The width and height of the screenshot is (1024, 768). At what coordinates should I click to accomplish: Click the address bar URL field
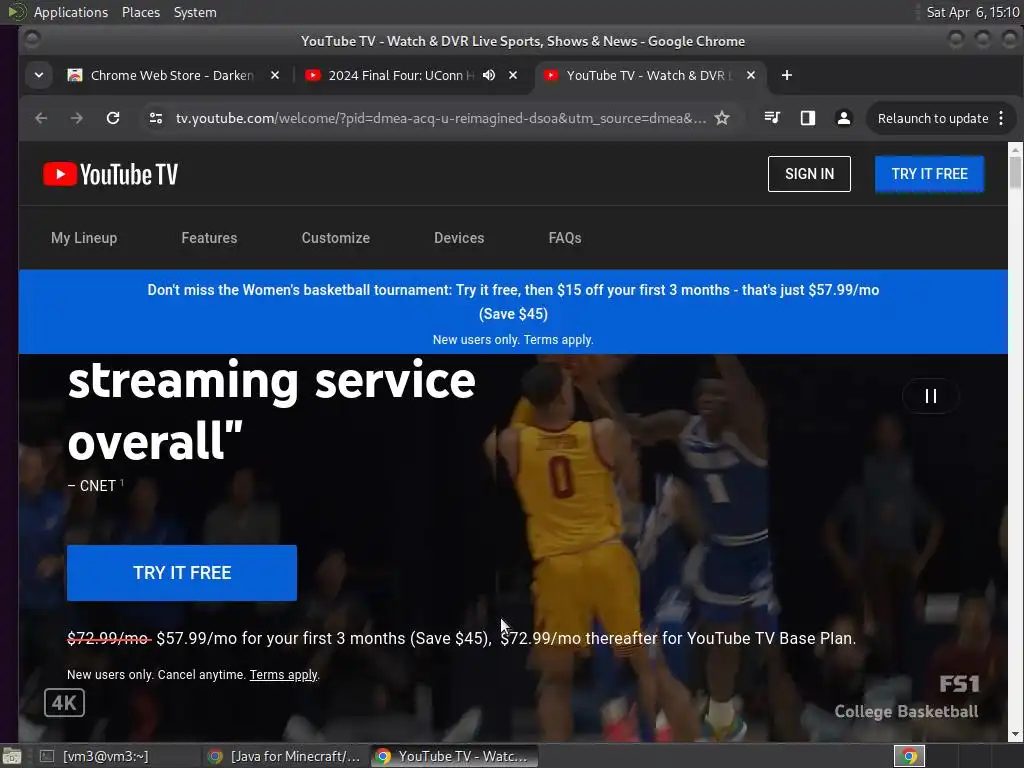click(441, 118)
